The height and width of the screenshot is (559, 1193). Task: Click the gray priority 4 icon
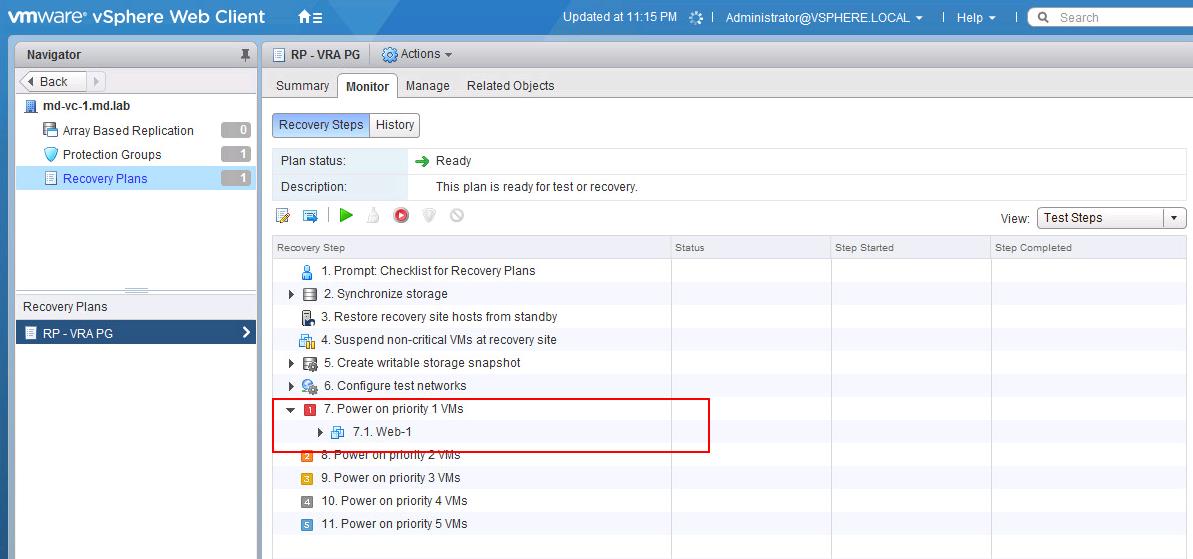[x=307, y=502]
